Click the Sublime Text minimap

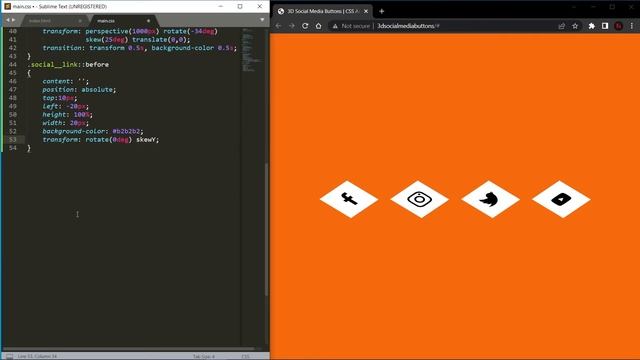[x=251, y=50]
